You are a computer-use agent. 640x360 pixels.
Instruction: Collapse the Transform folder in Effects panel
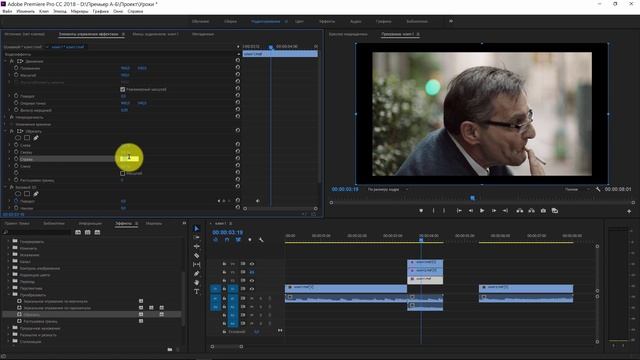point(9,295)
